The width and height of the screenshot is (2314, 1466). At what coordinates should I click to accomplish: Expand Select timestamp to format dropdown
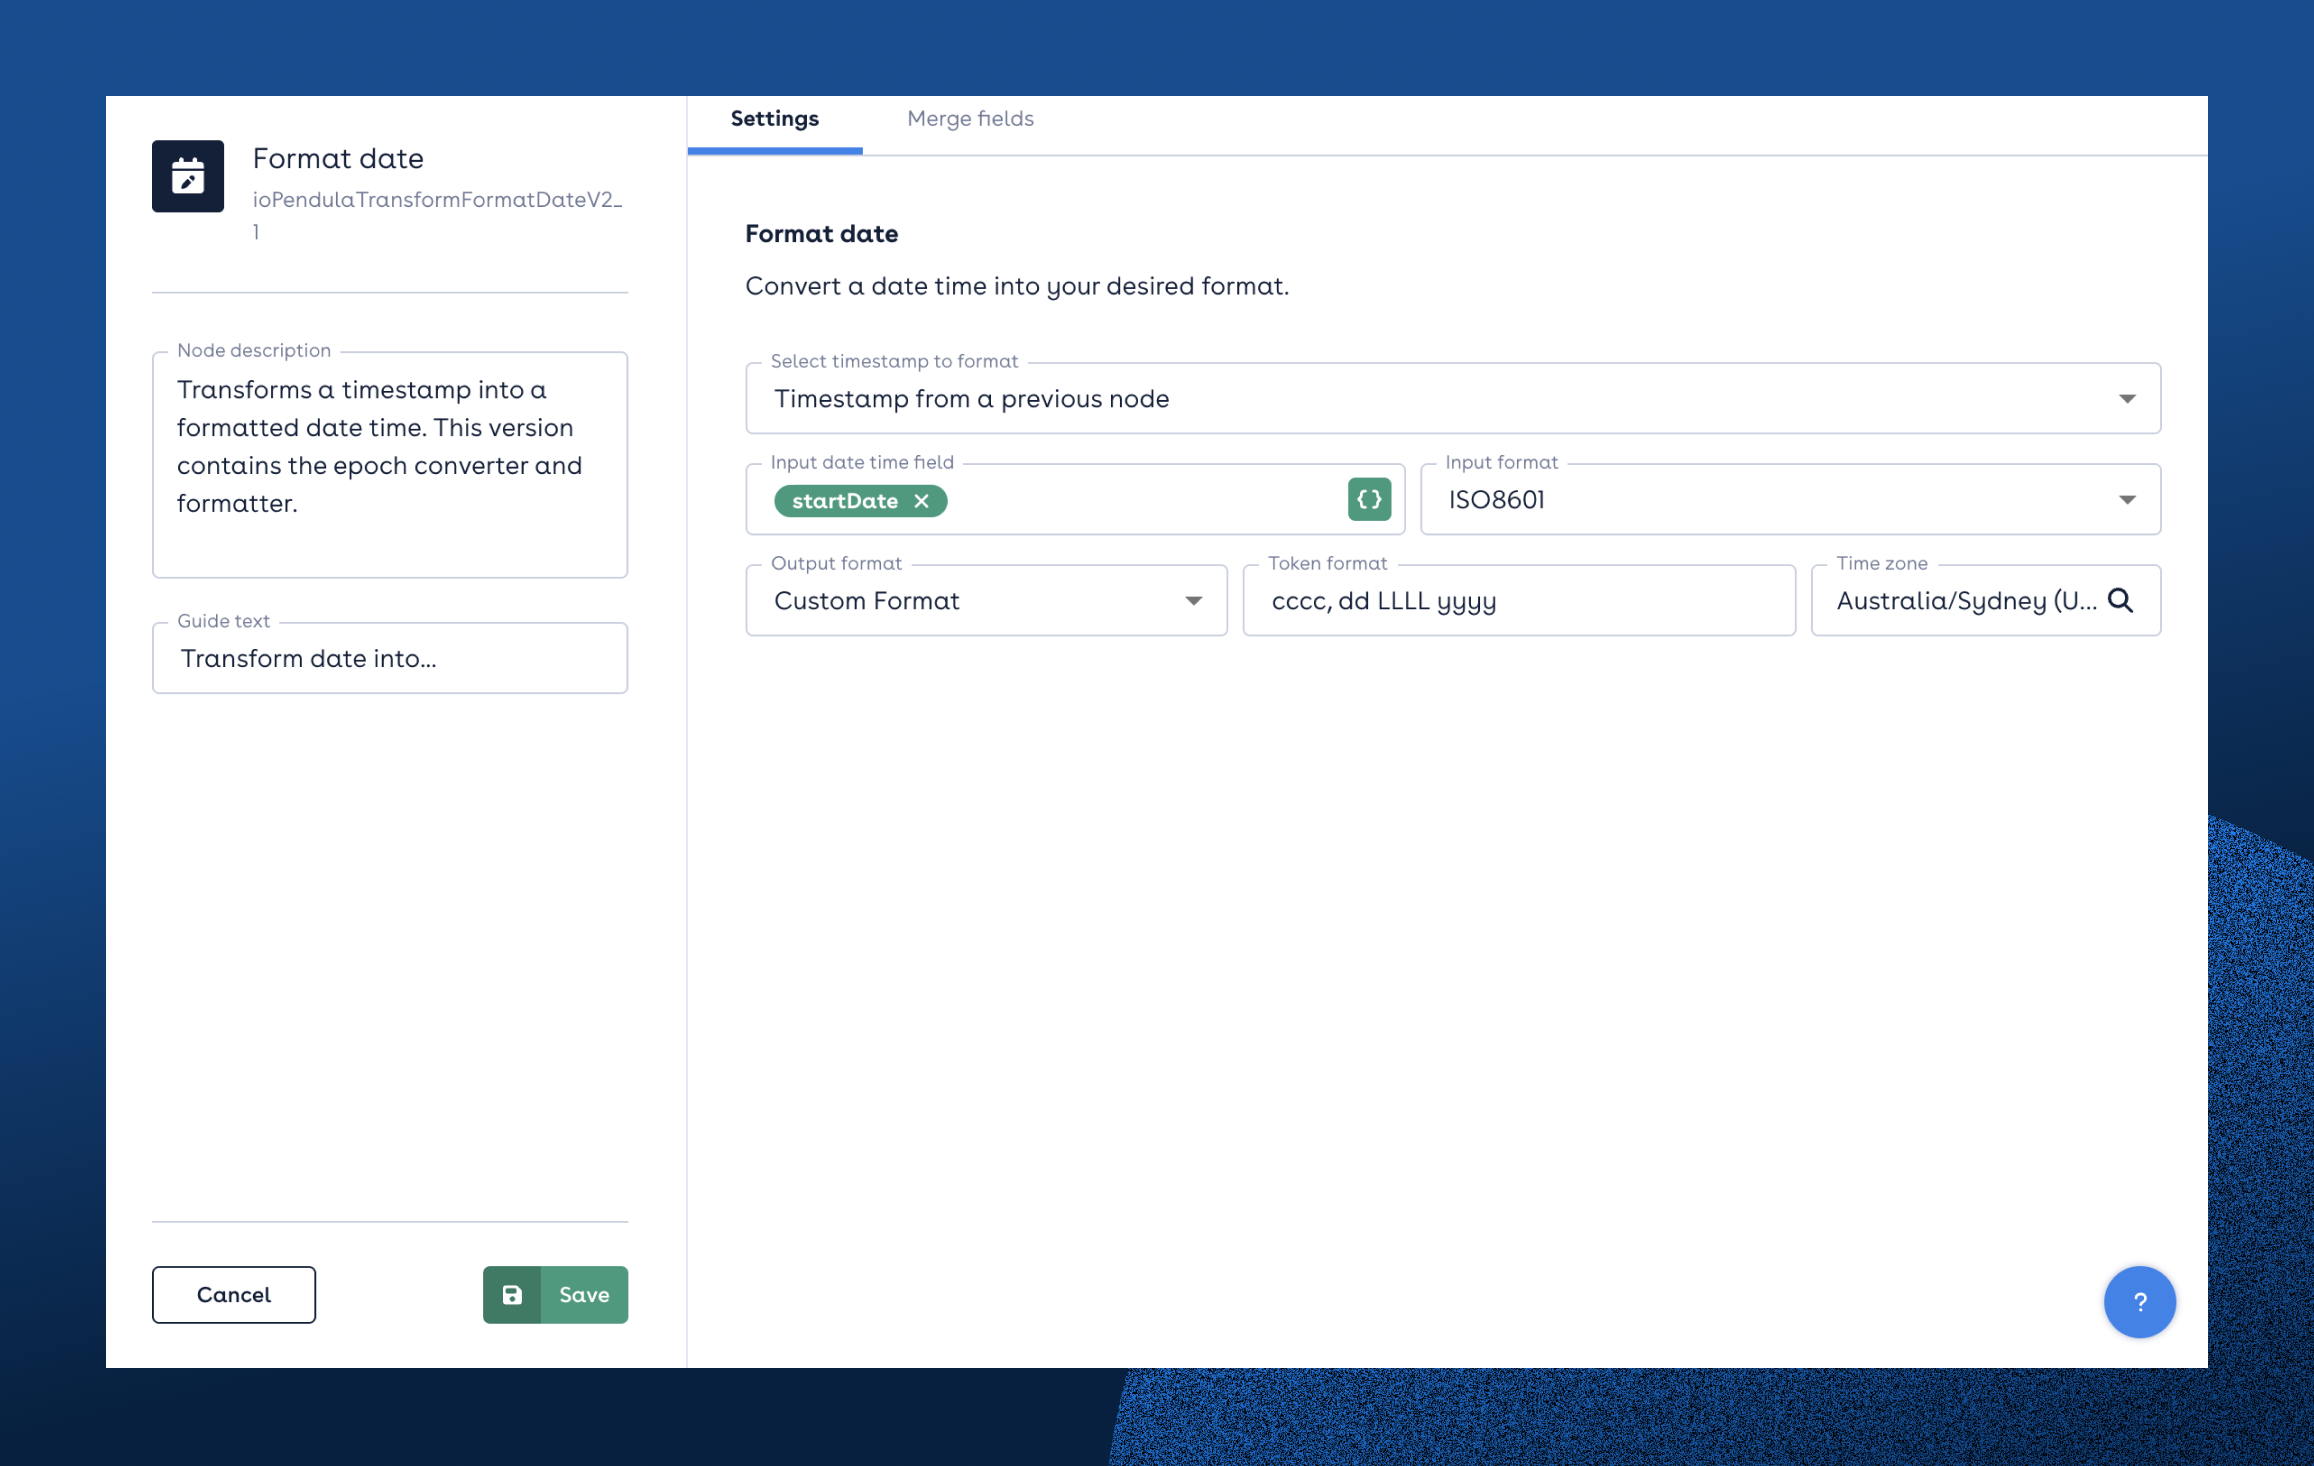tap(1453, 398)
